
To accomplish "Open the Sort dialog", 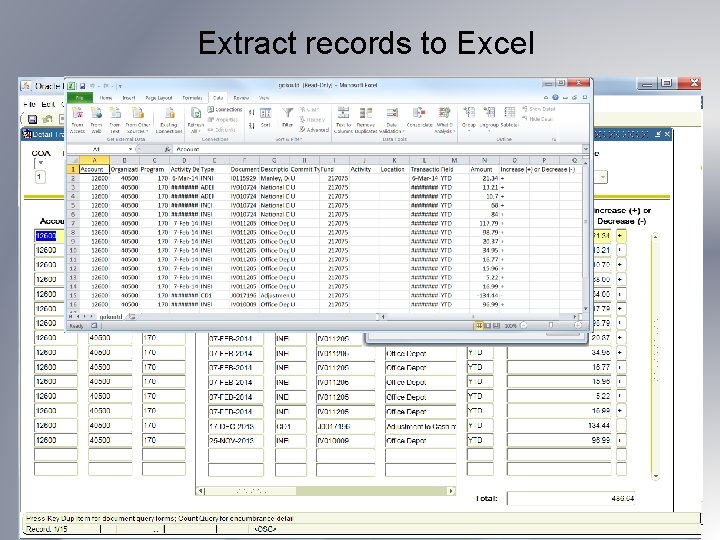I will pos(265,118).
